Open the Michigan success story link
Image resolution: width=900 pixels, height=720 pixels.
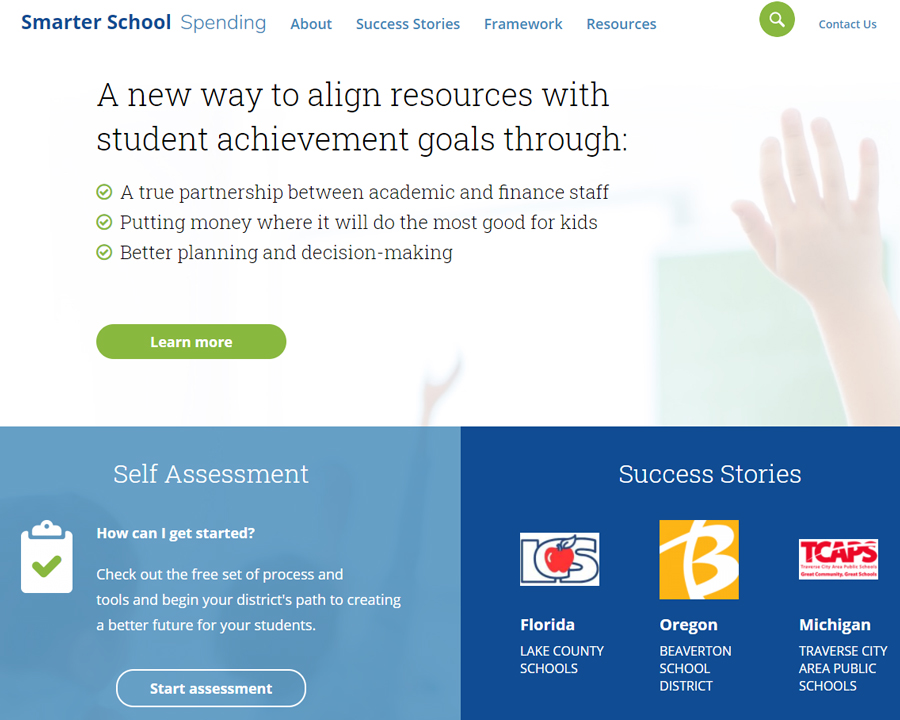[834, 625]
